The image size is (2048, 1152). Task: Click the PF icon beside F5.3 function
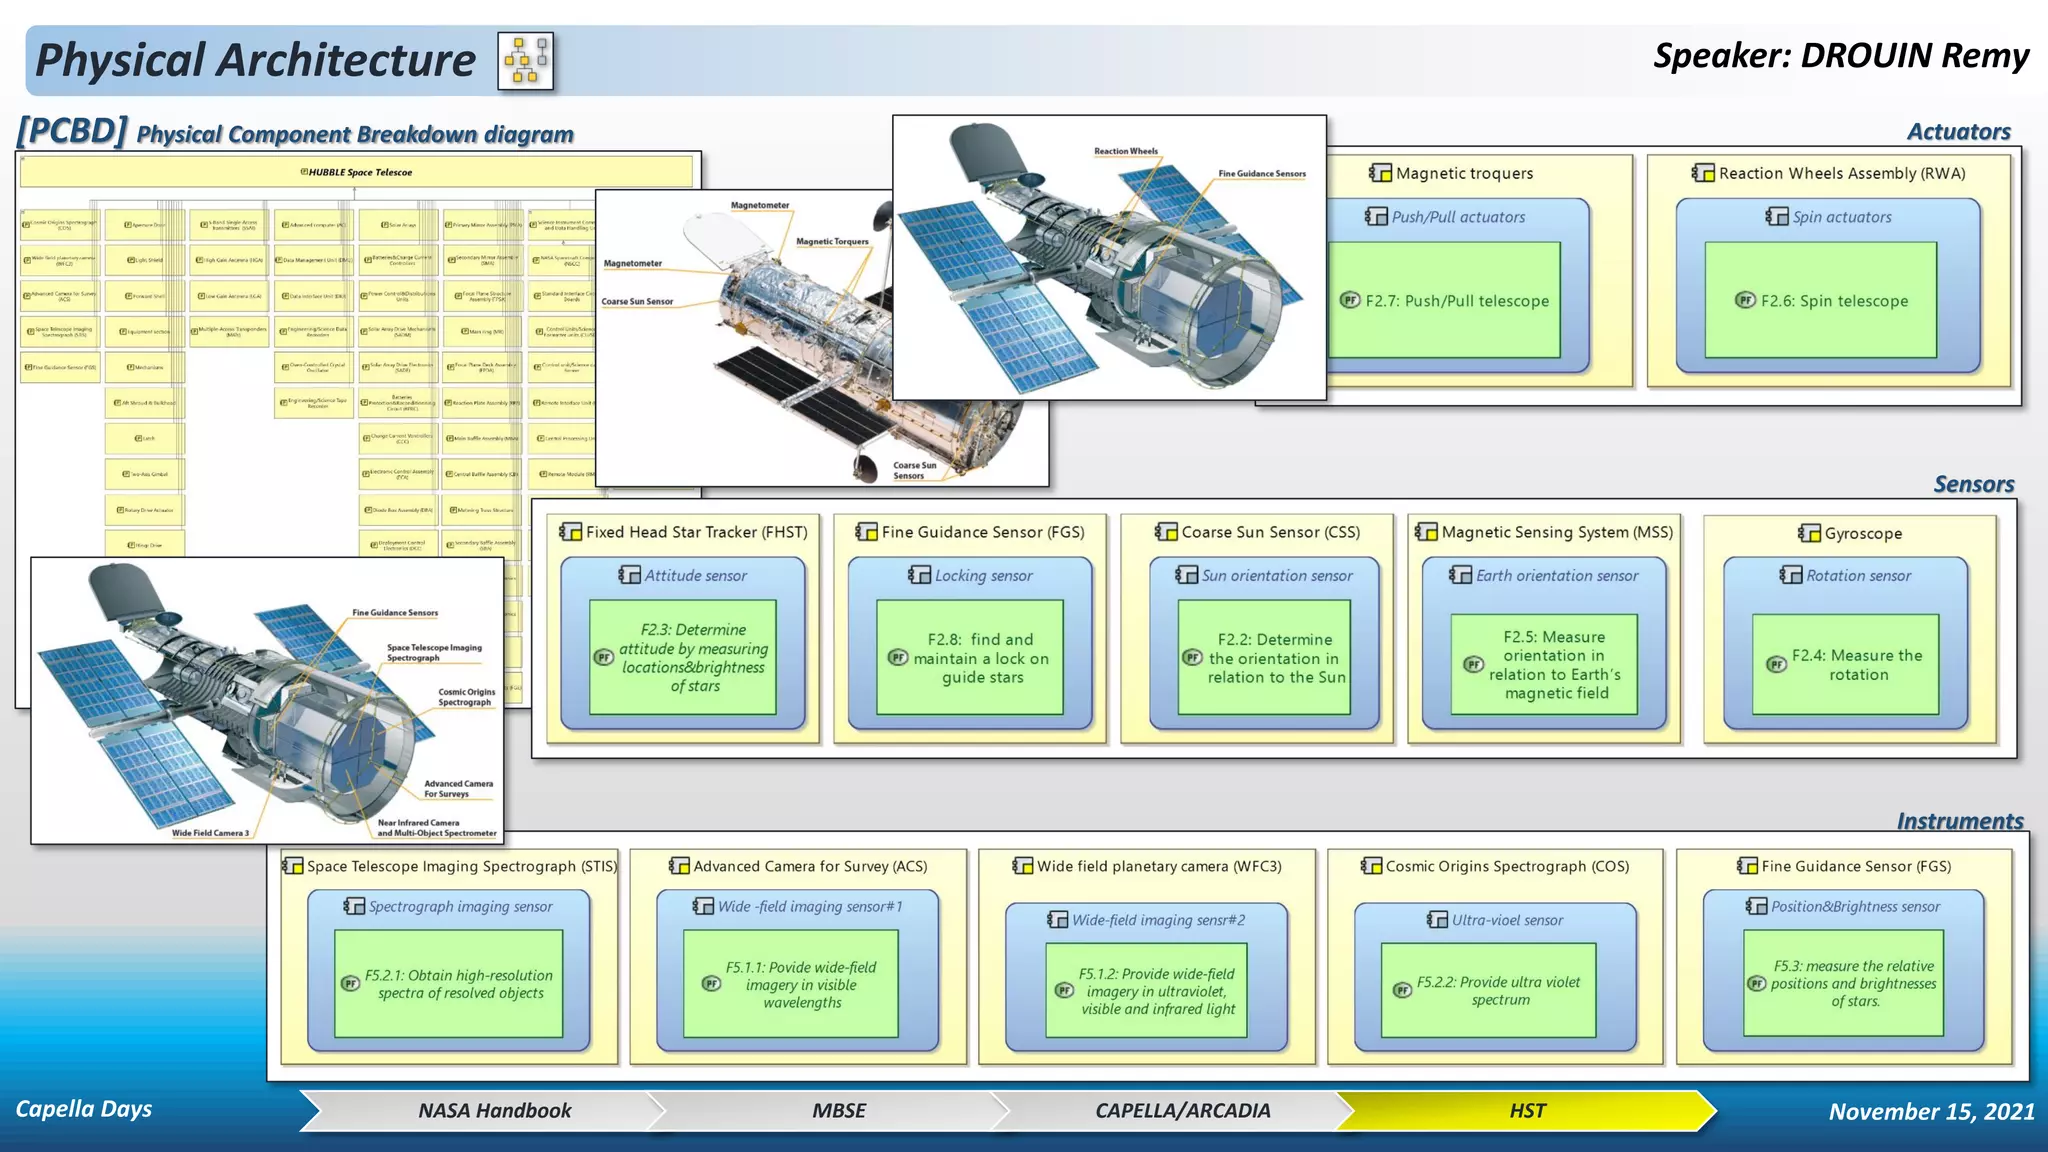click(1756, 983)
